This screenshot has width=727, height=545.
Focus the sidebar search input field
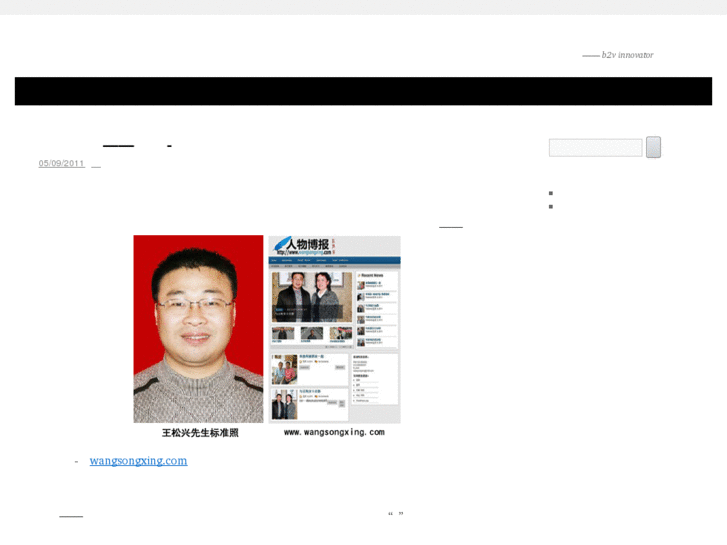(x=595, y=147)
